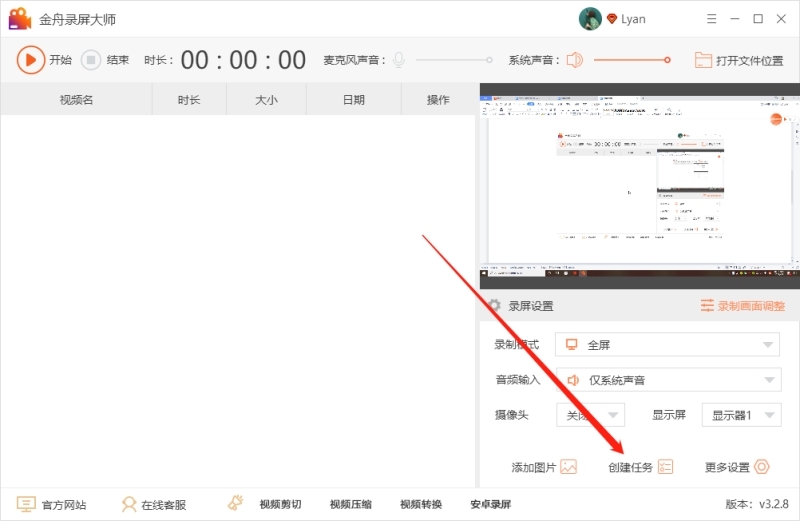Image resolution: width=800 pixels, height=521 pixels.
Task: Click the microphone volume slider track
Action: [452, 60]
